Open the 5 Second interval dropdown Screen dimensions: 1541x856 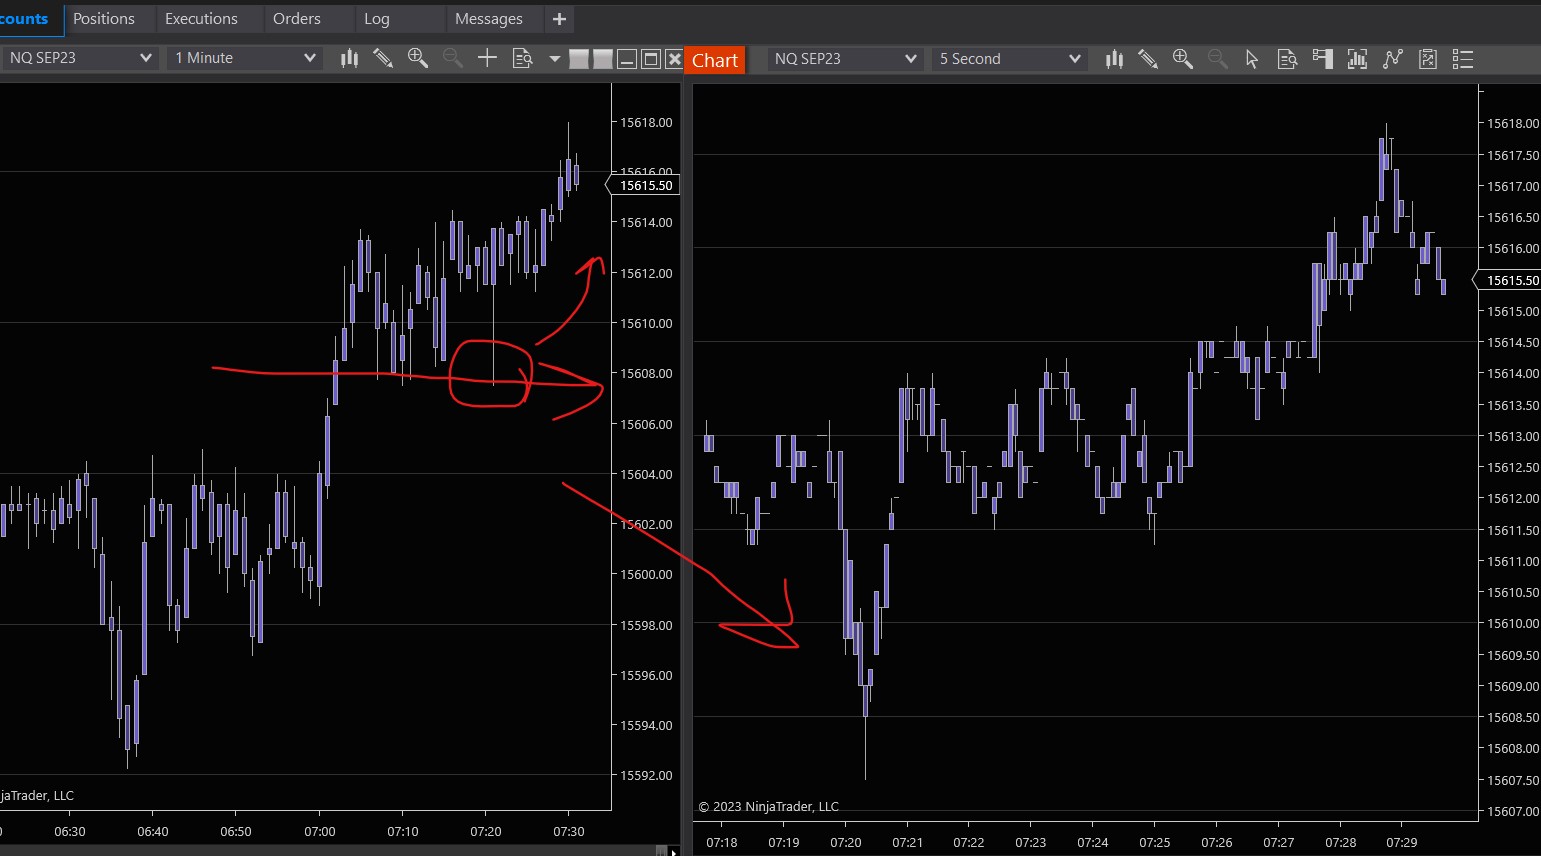pos(1010,59)
